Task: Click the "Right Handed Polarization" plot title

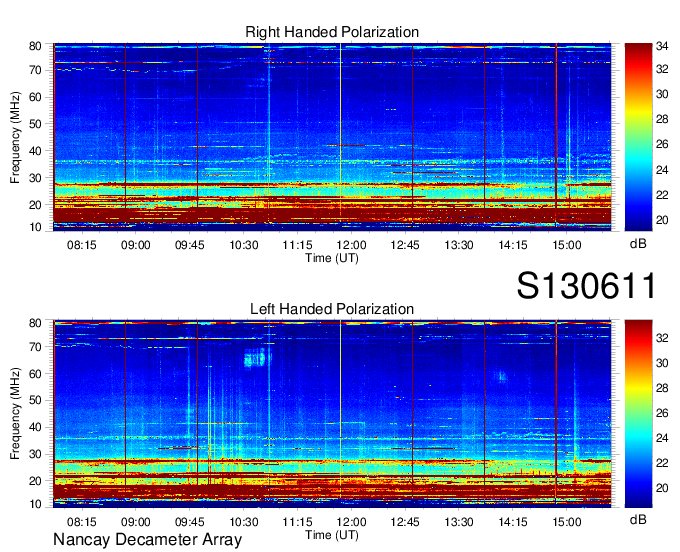Action: tap(332, 32)
